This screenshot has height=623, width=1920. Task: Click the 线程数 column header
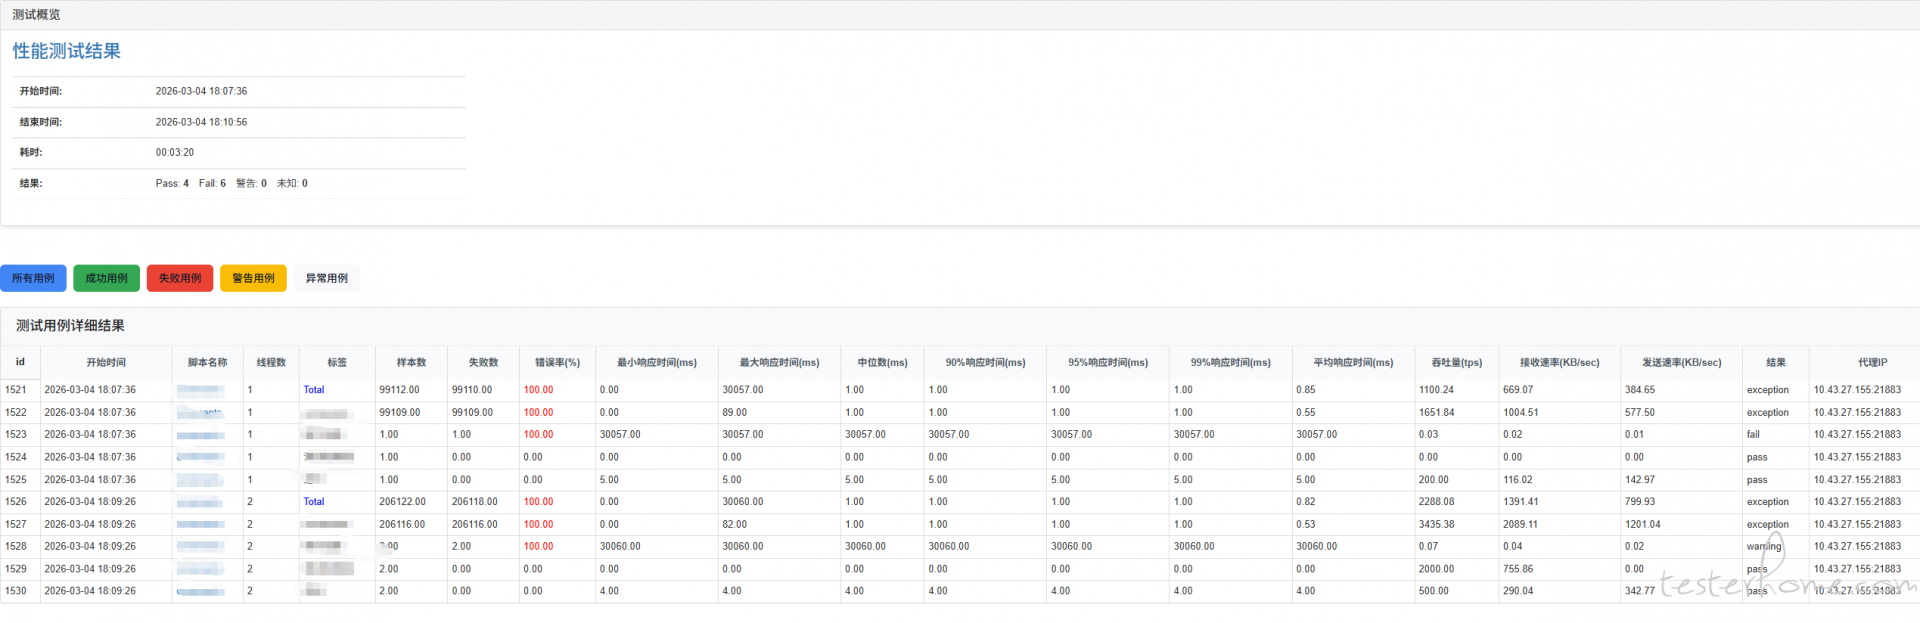271,362
